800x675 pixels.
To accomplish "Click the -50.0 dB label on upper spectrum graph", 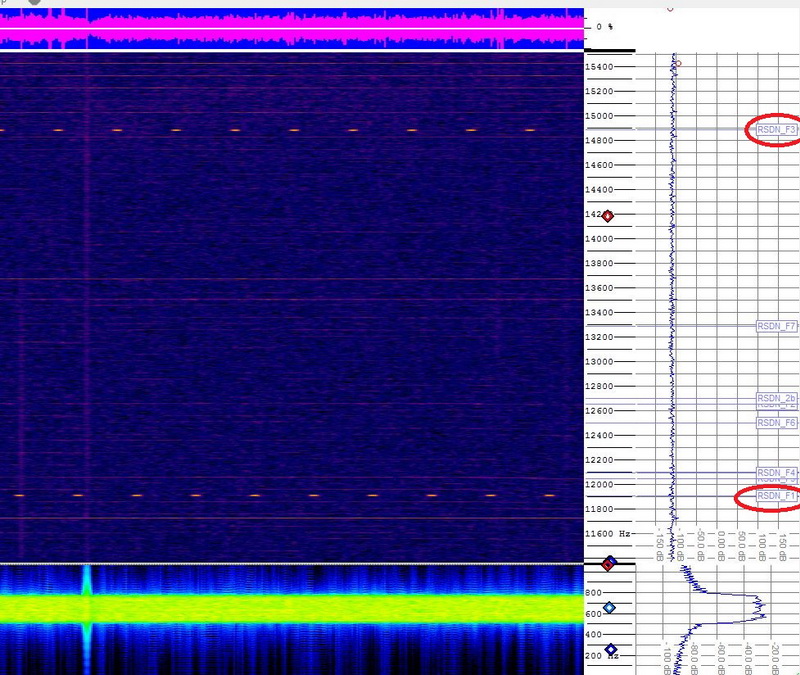I will tap(700, 545).
